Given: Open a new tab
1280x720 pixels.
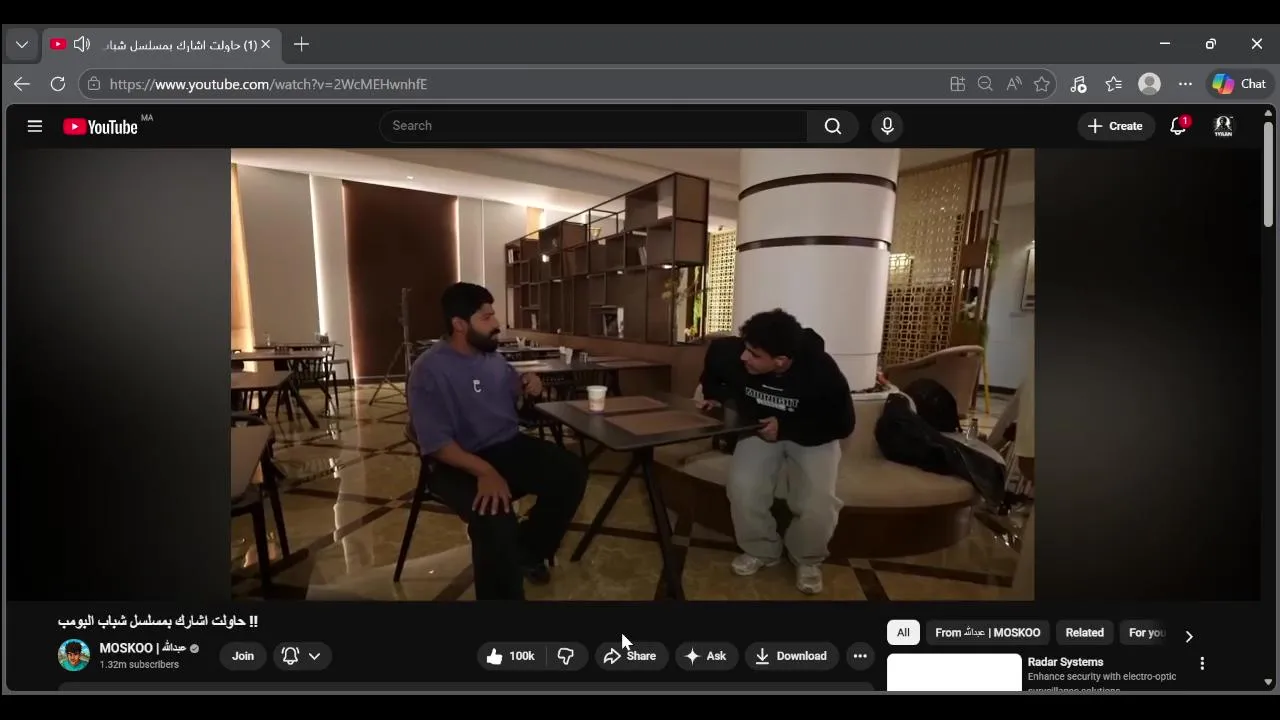Looking at the screenshot, I should coord(301,44).
